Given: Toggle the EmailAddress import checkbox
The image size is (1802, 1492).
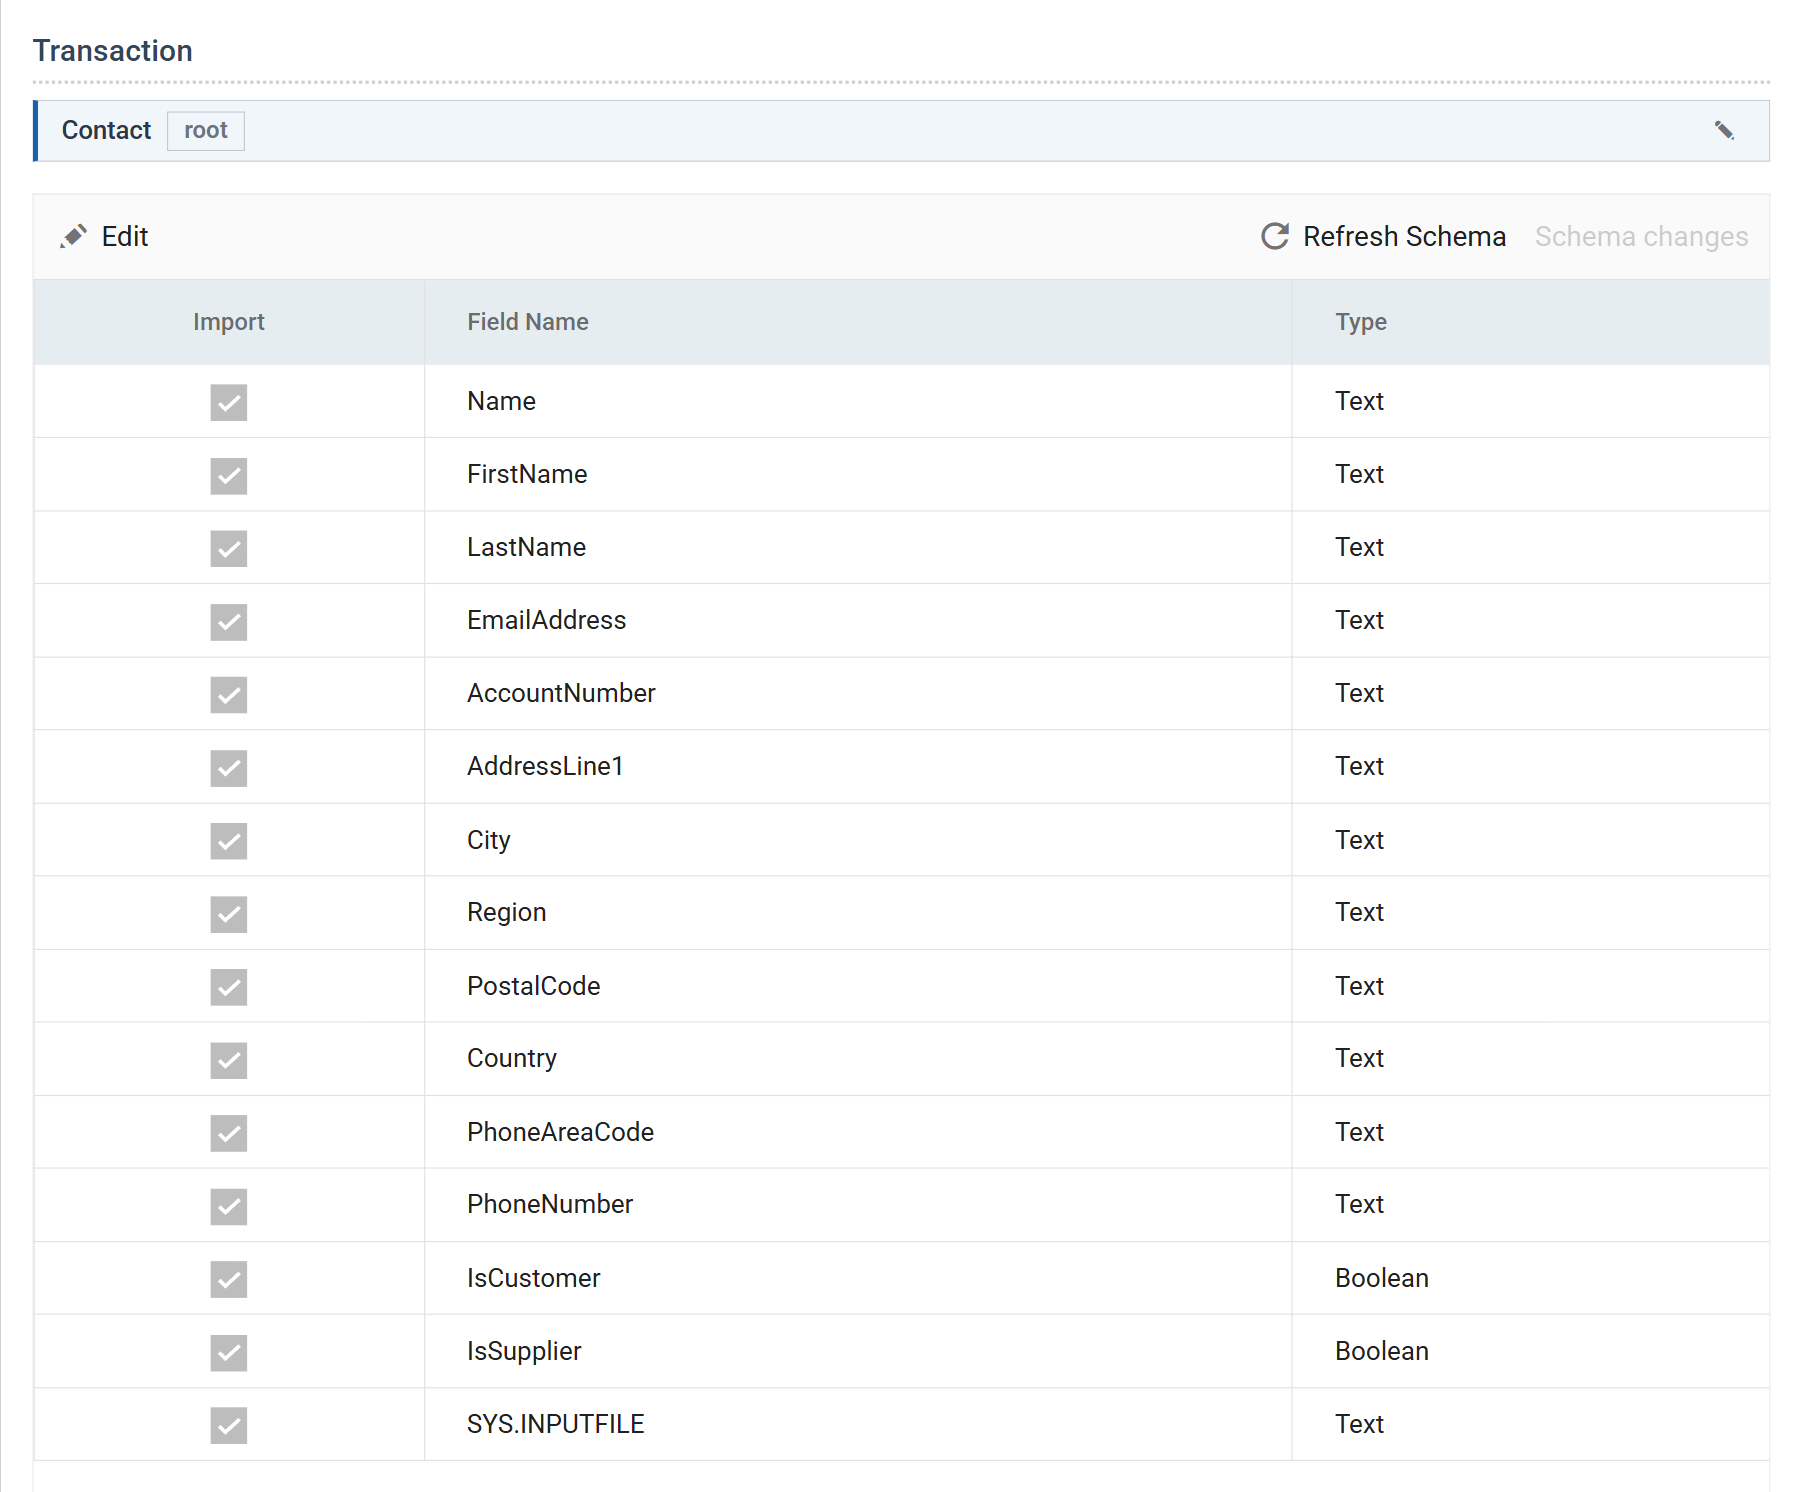Looking at the screenshot, I should click(229, 621).
